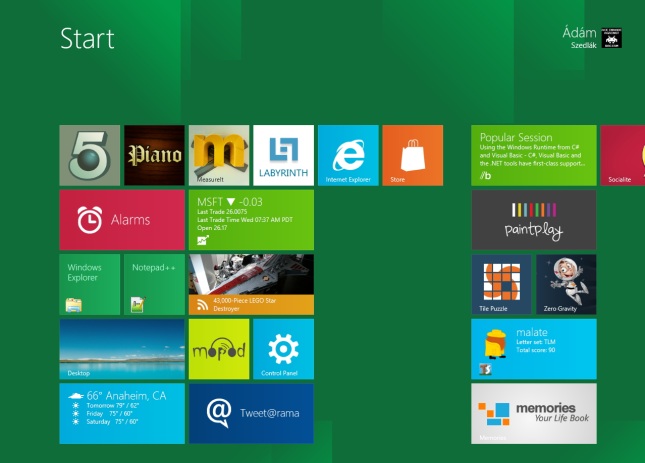Start the Labyrinth game tile

point(283,155)
